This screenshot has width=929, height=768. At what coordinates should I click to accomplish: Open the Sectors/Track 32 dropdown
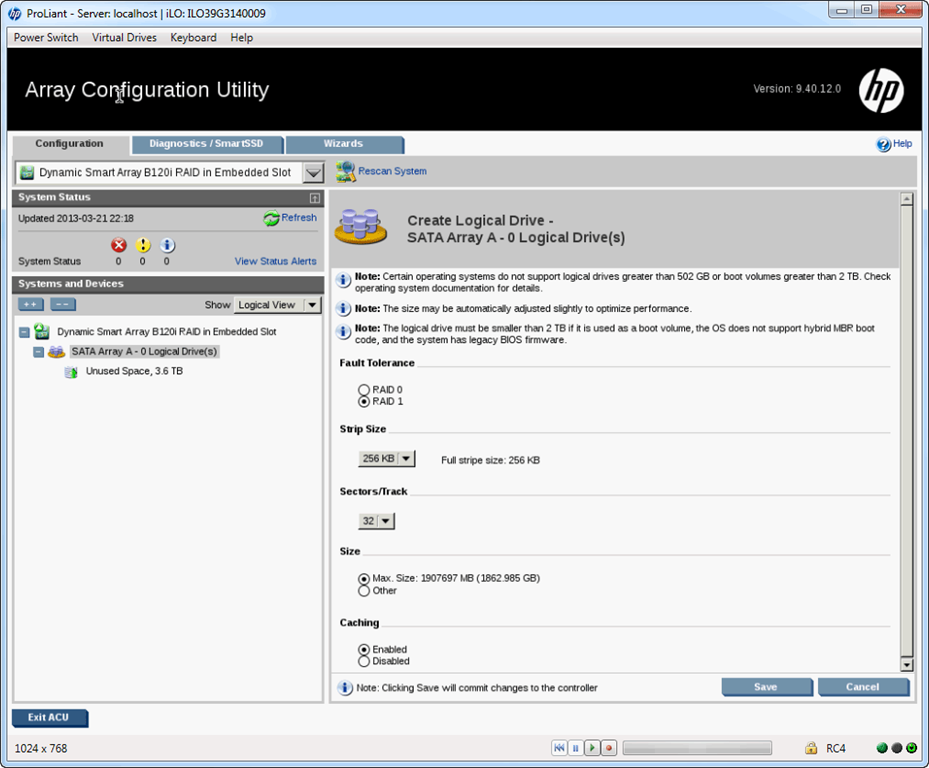pos(376,521)
